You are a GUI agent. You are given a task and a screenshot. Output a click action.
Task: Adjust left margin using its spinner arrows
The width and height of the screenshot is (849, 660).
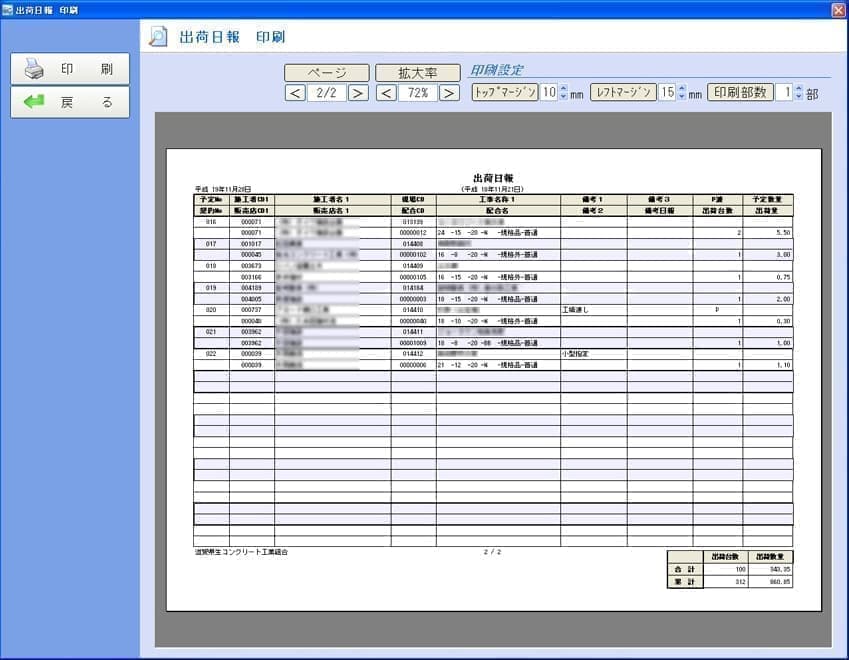[x=682, y=92]
